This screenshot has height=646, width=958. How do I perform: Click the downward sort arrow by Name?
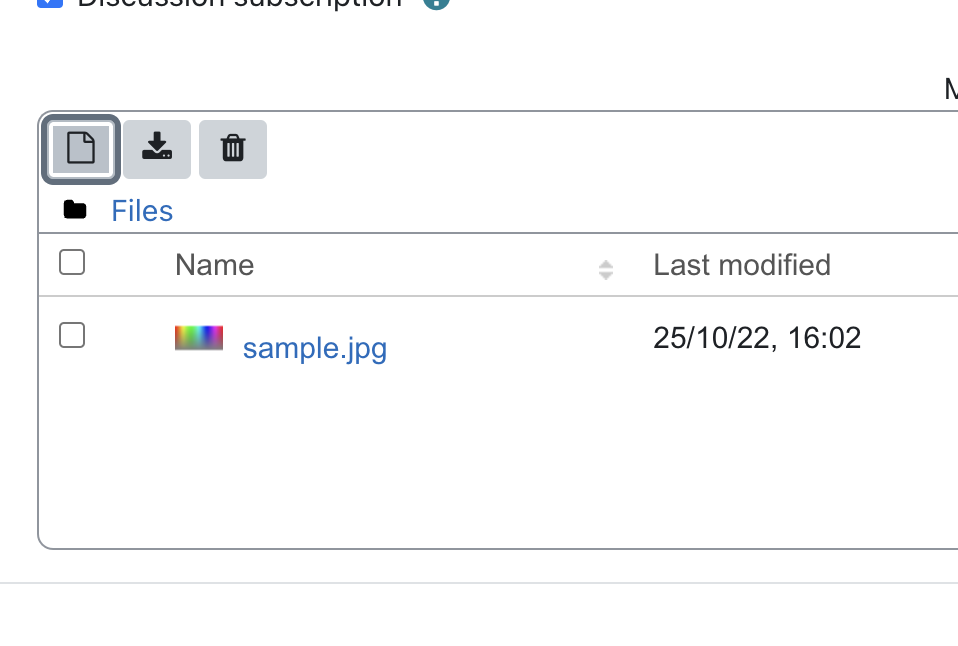pos(605,276)
